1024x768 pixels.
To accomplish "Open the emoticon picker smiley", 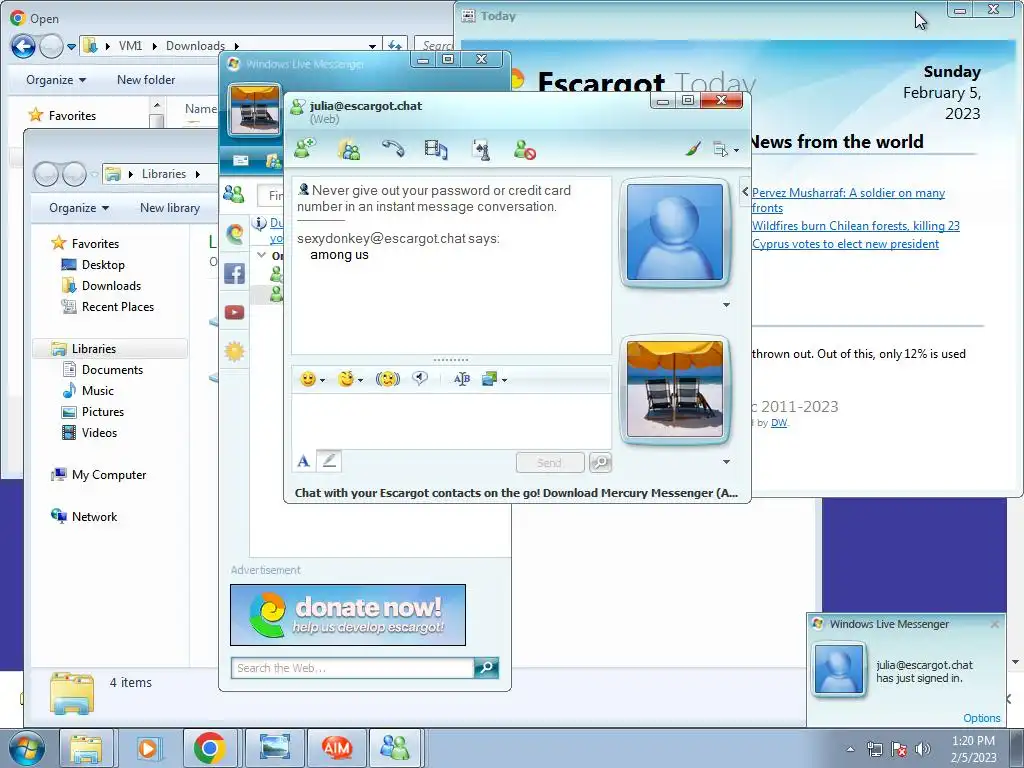I will (x=312, y=379).
